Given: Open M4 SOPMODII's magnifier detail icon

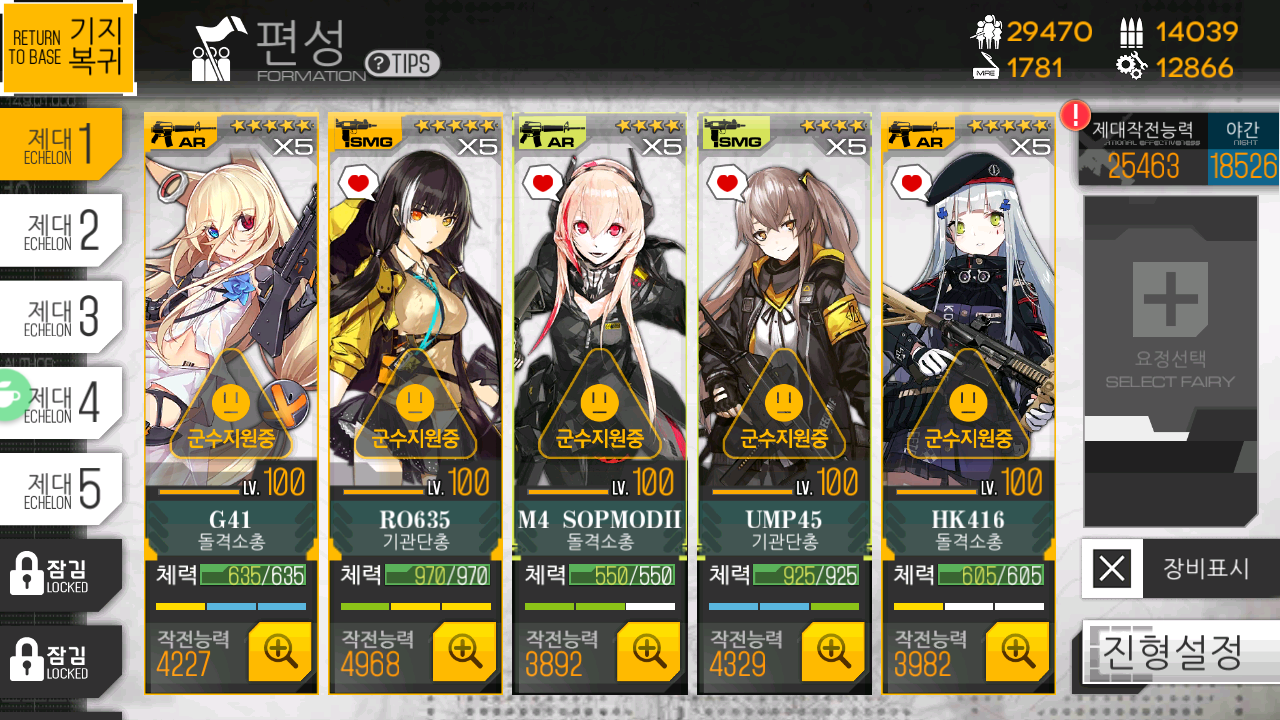Looking at the screenshot, I should (648, 651).
